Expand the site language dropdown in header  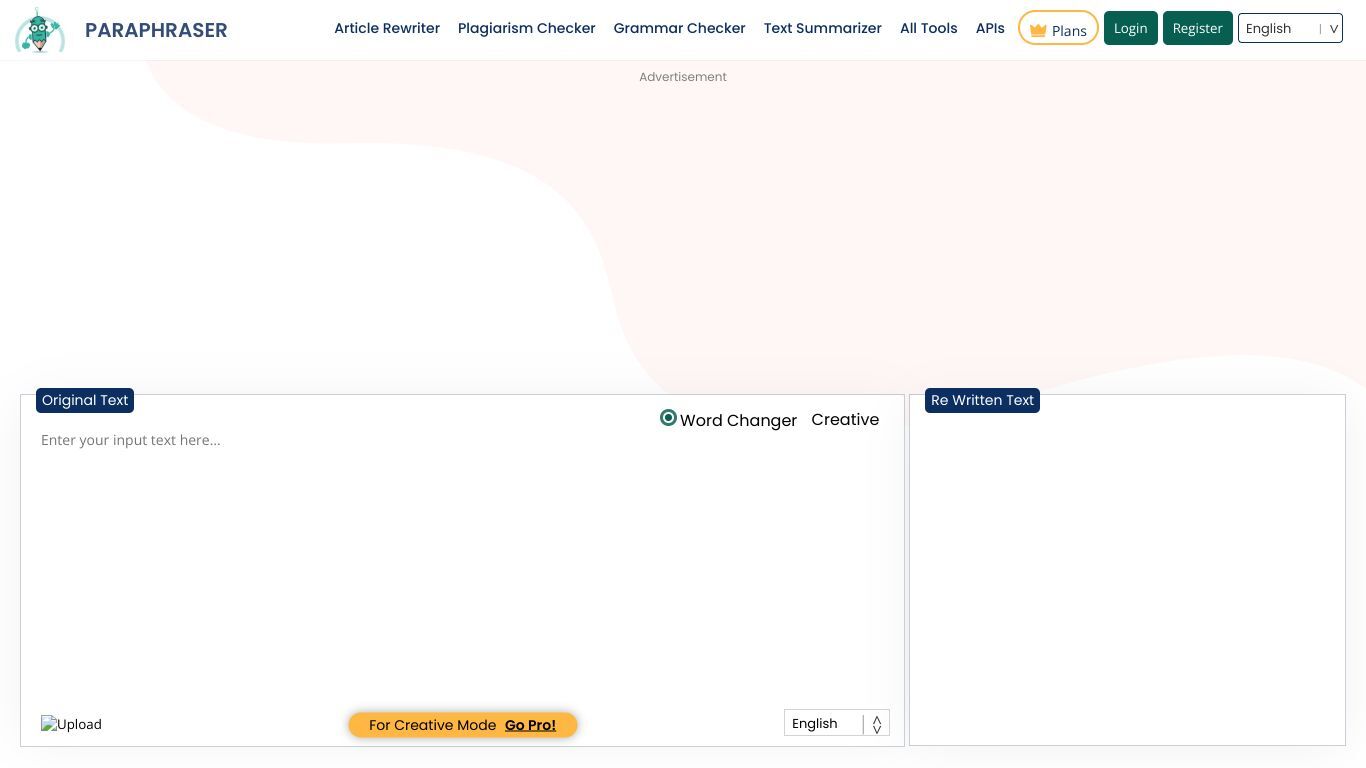pyautogui.click(x=1290, y=28)
